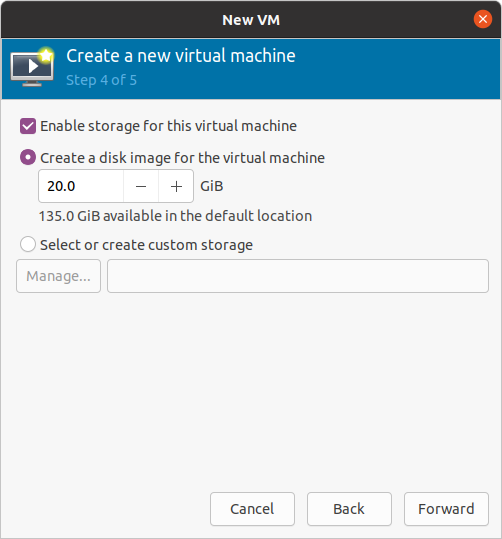The height and width of the screenshot is (539, 502).
Task: Click the New VM title bar
Action: point(251,20)
